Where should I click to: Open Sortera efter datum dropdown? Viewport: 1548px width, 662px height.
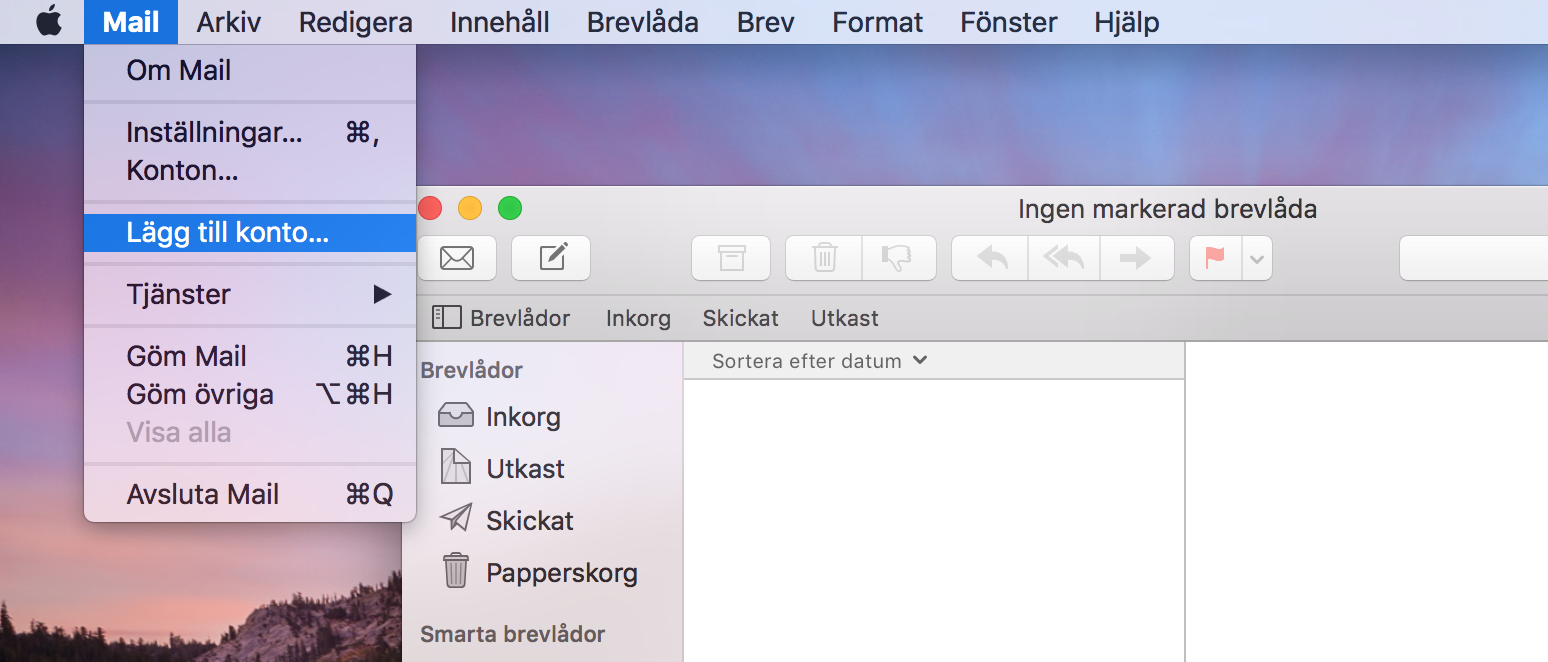(820, 361)
